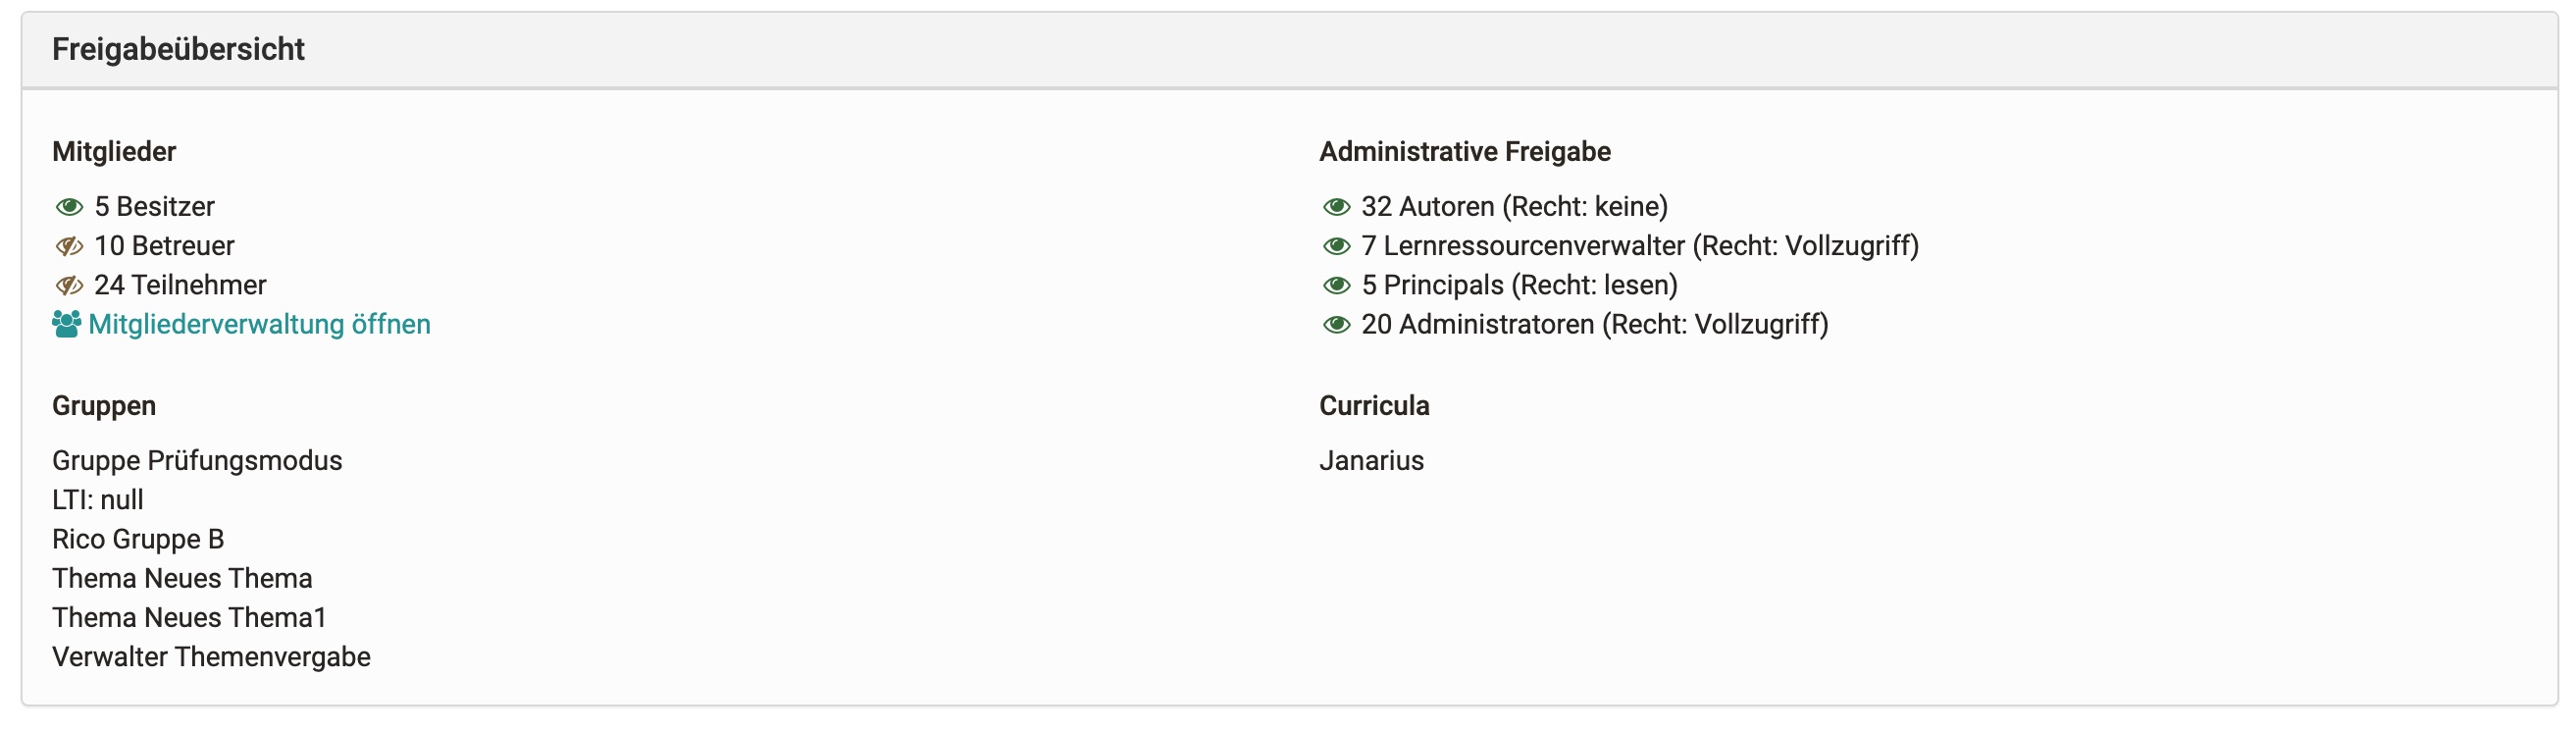Click the eye icon beside 32 Autoren
The height and width of the screenshot is (730, 2576).
tap(1336, 207)
